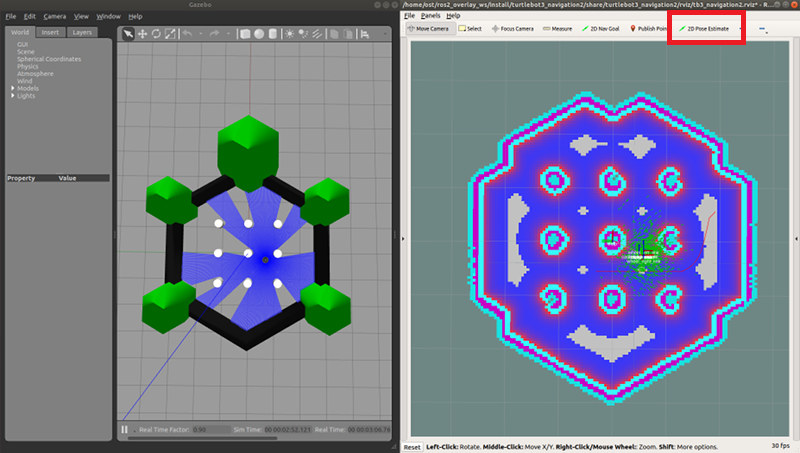Click the Gazebo bottom horizontal scrollbar

click(202, 438)
